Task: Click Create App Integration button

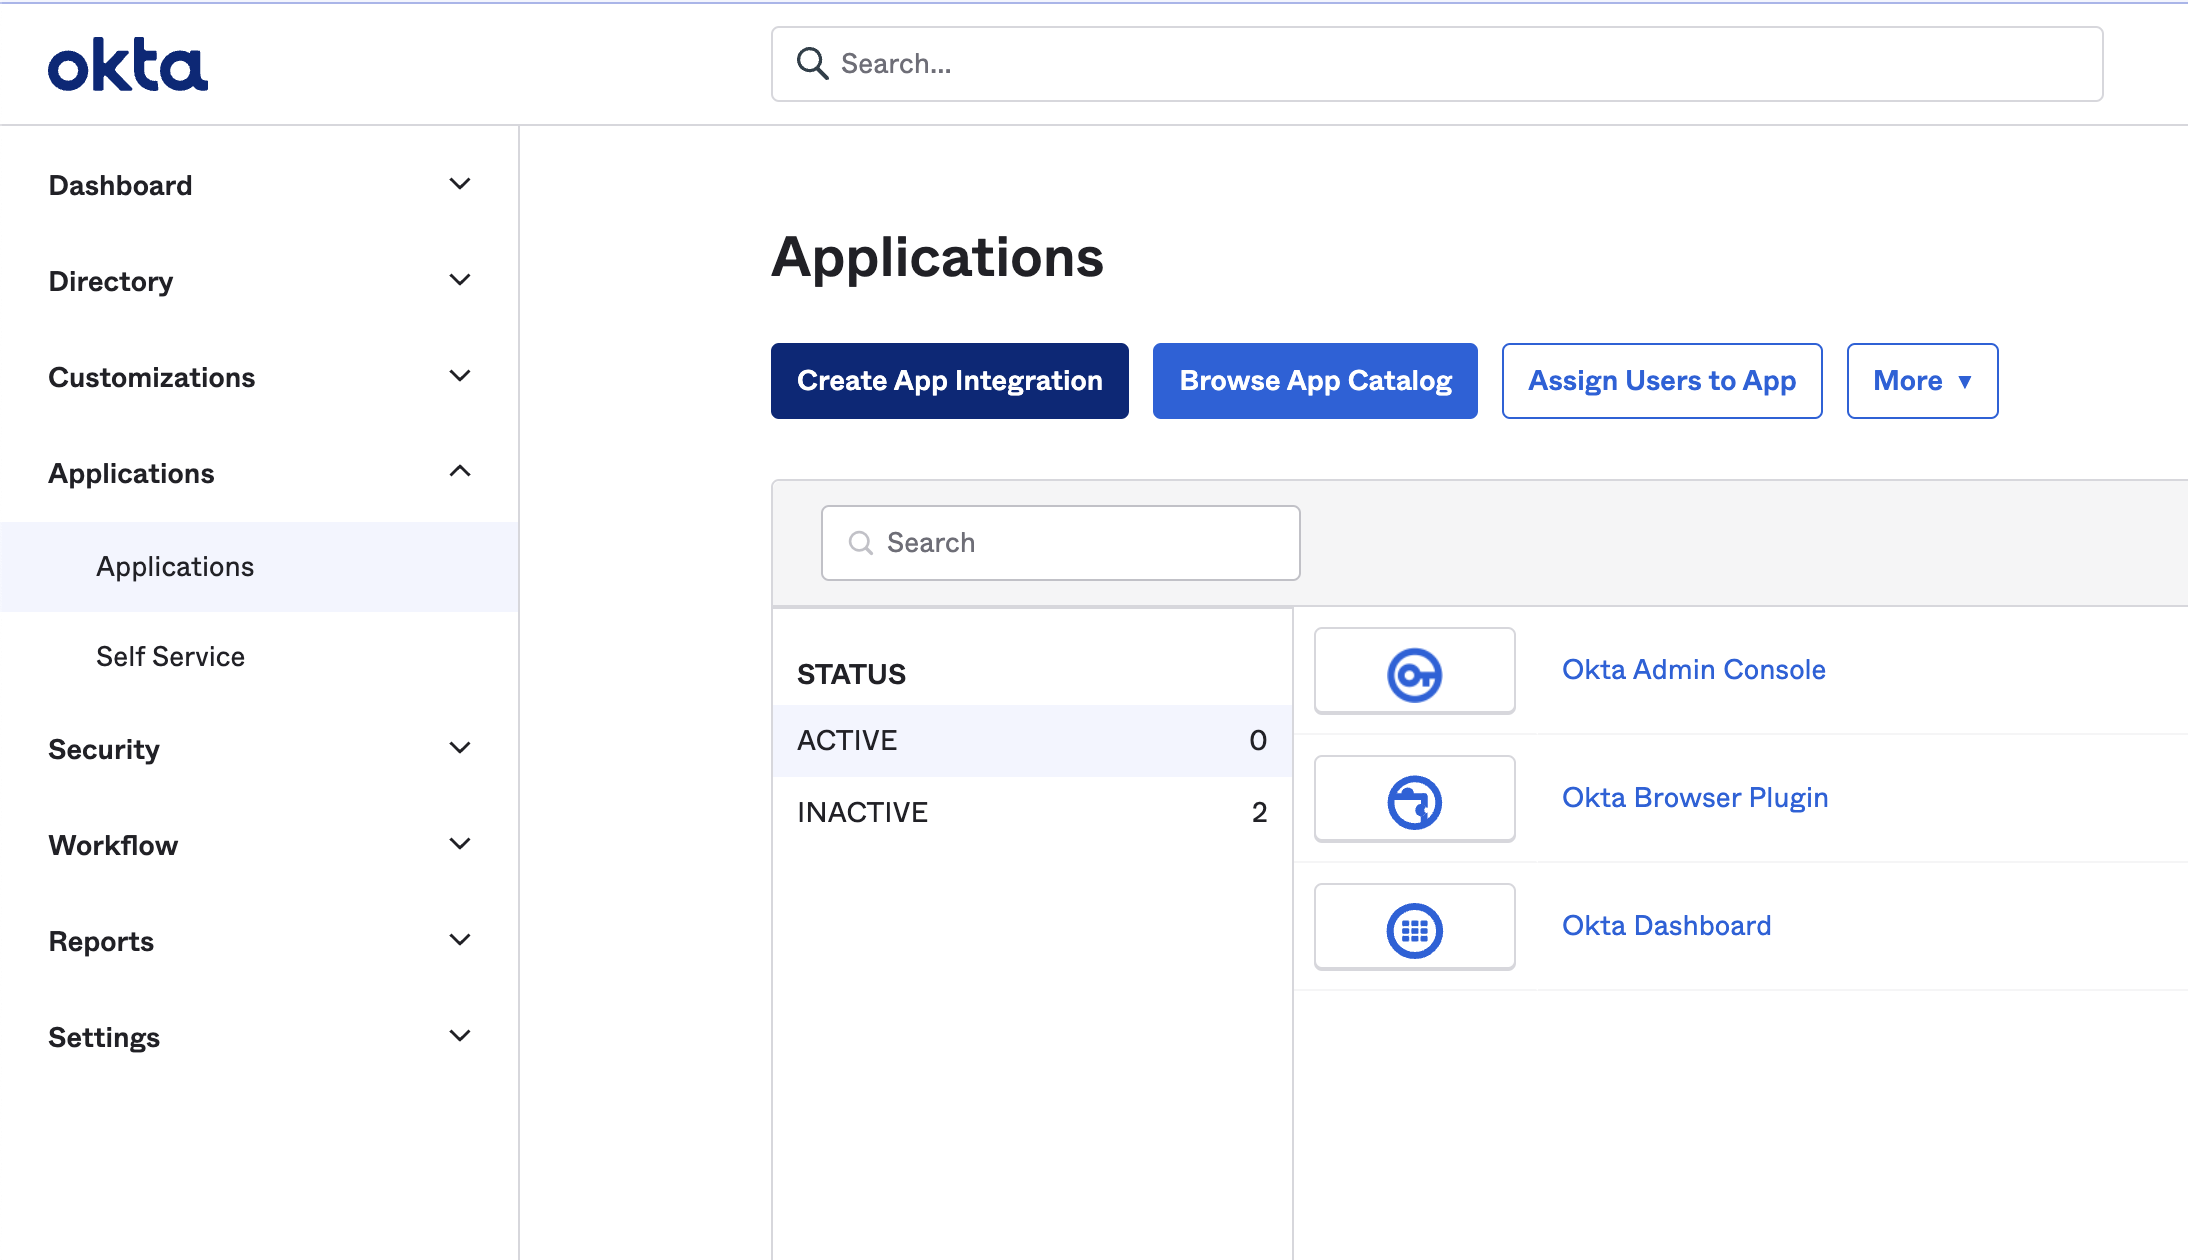Action: pos(949,381)
